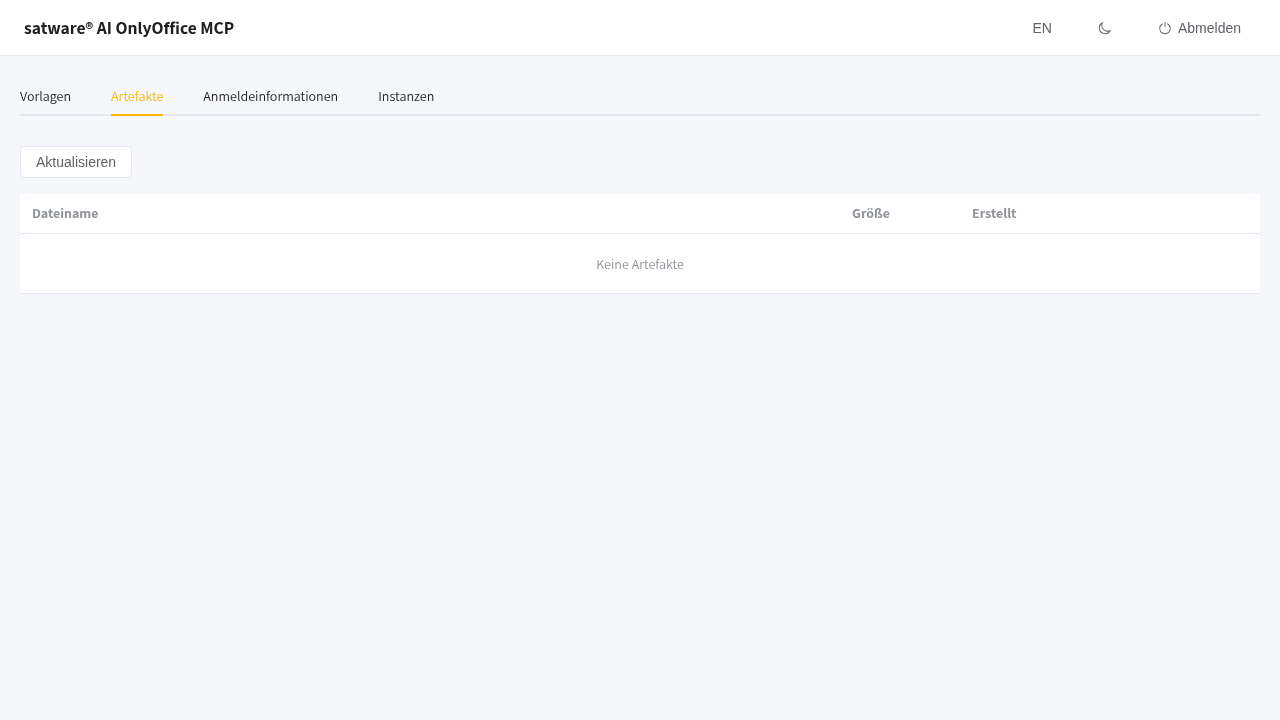Image resolution: width=1280 pixels, height=720 pixels.
Task: Click the yellow underline beneath Artefakte
Action: pyautogui.click(x=137, y=115)
